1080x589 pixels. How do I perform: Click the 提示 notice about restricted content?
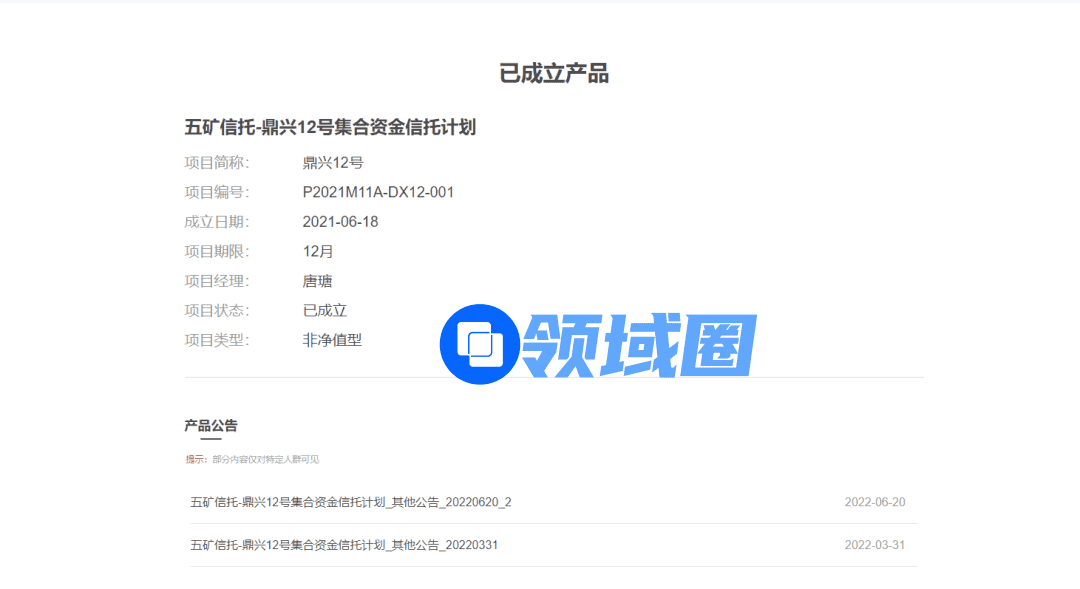click(252, 460)
